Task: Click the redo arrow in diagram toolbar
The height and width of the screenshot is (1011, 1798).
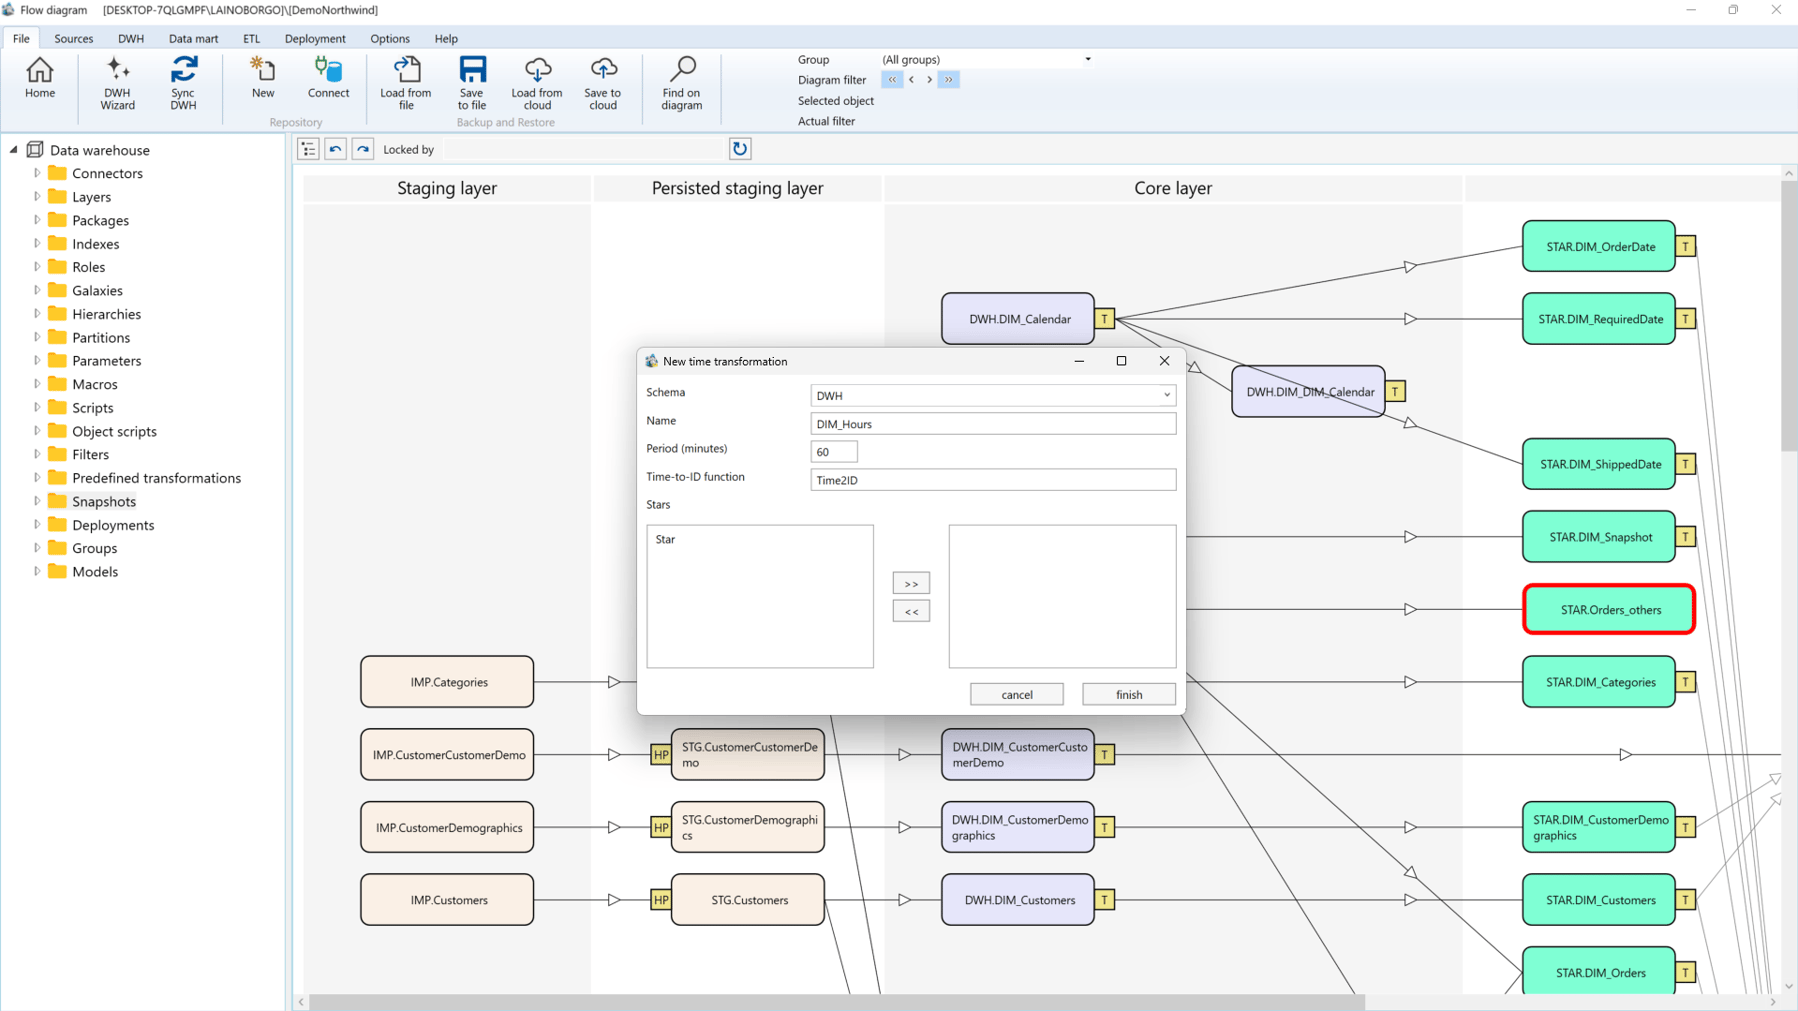Action: (x=363, y=149)
